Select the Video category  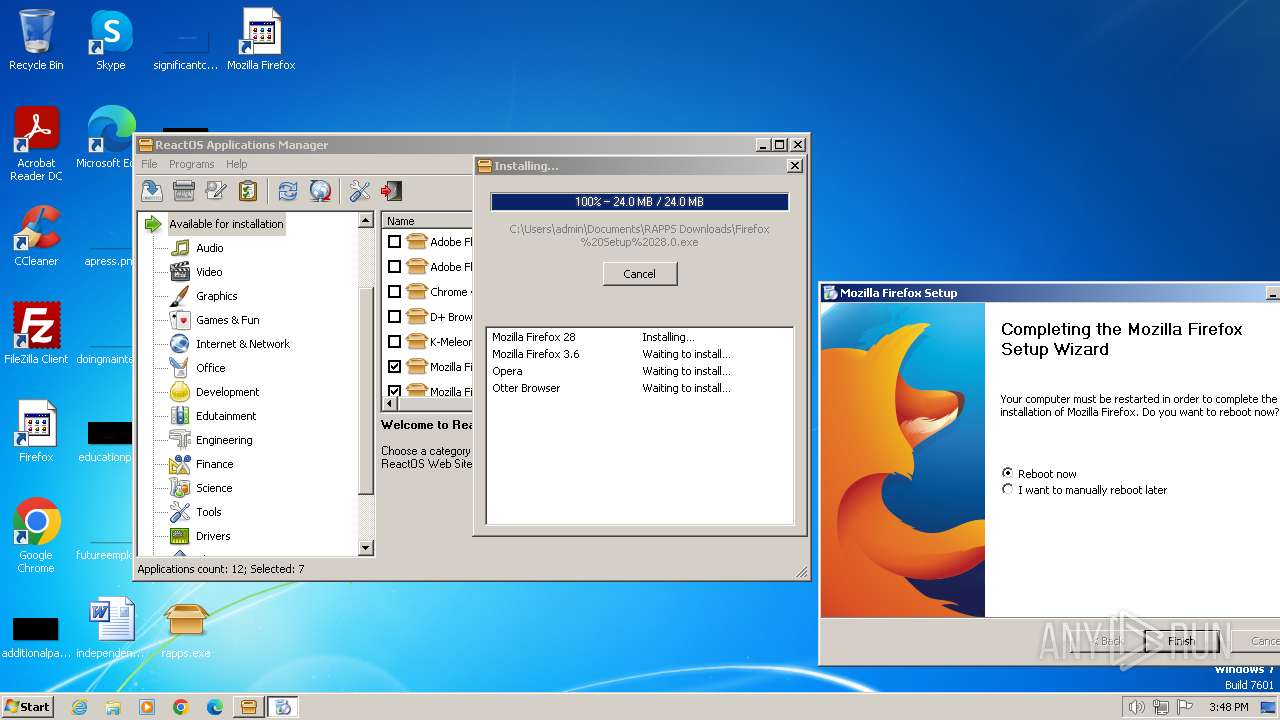click(x=209, y=272)
